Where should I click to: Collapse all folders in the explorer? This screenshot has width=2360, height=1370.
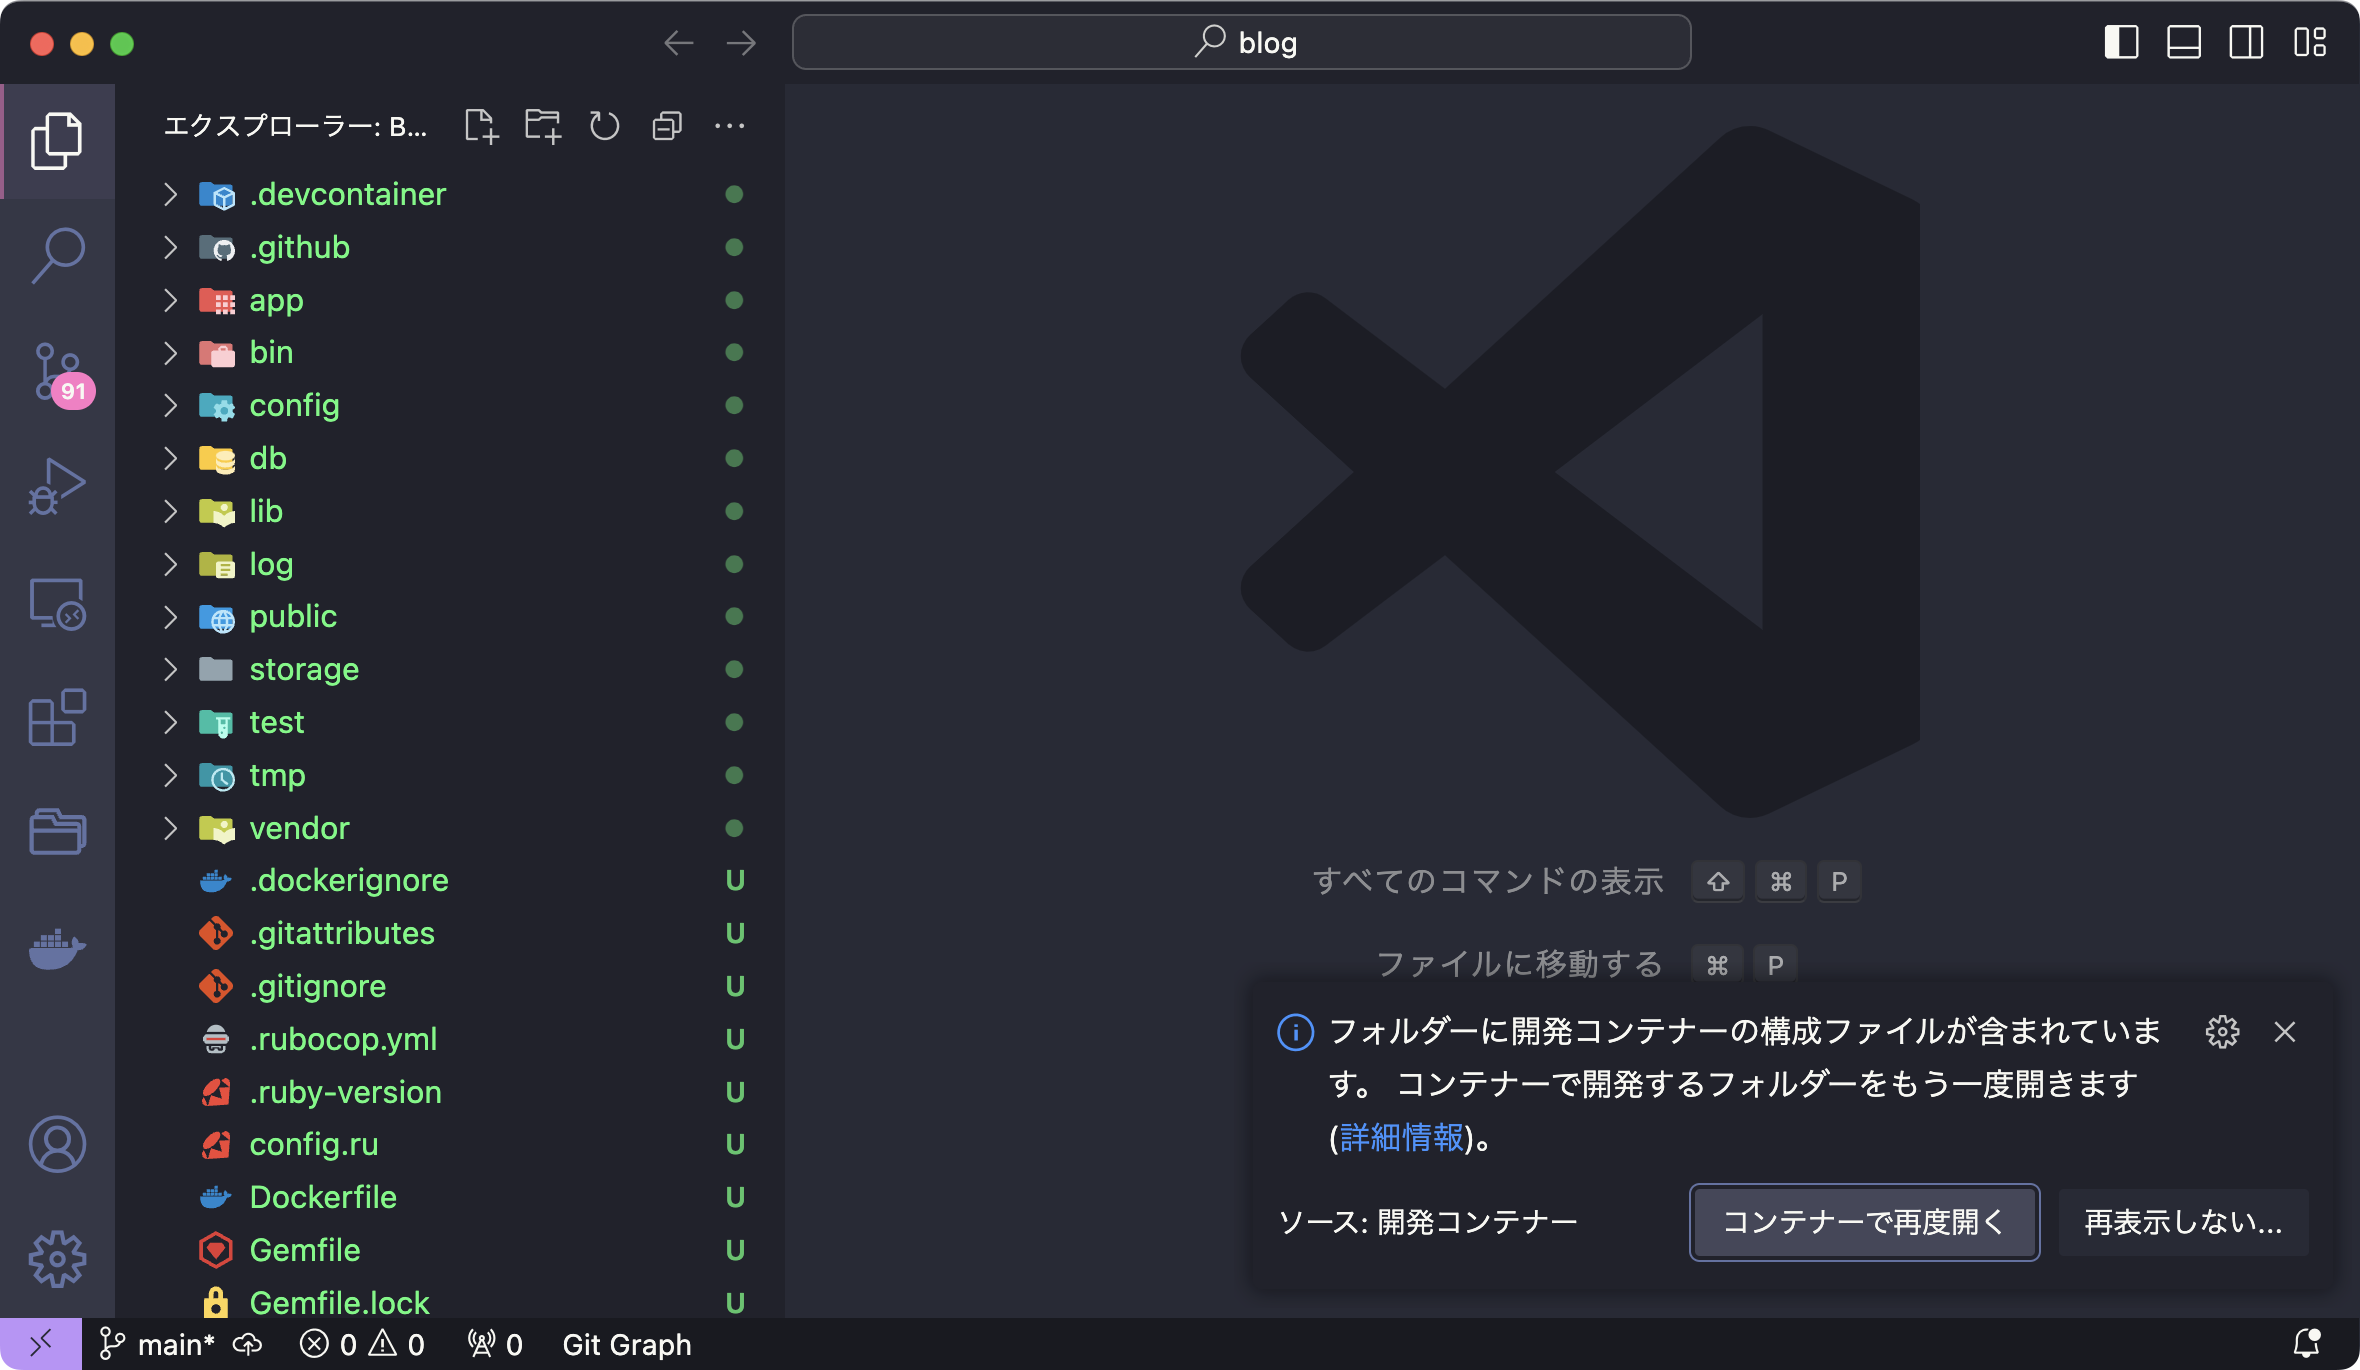click(x=667, y=126)
